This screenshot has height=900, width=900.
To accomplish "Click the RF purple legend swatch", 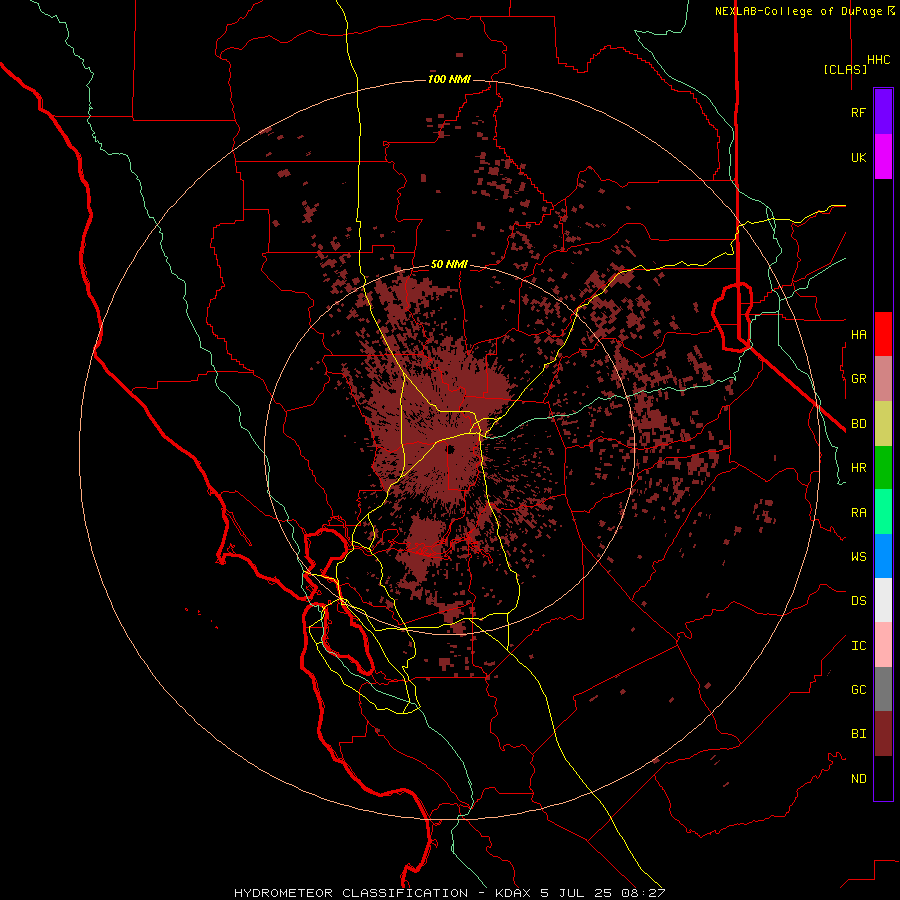I will click(883, 112).
